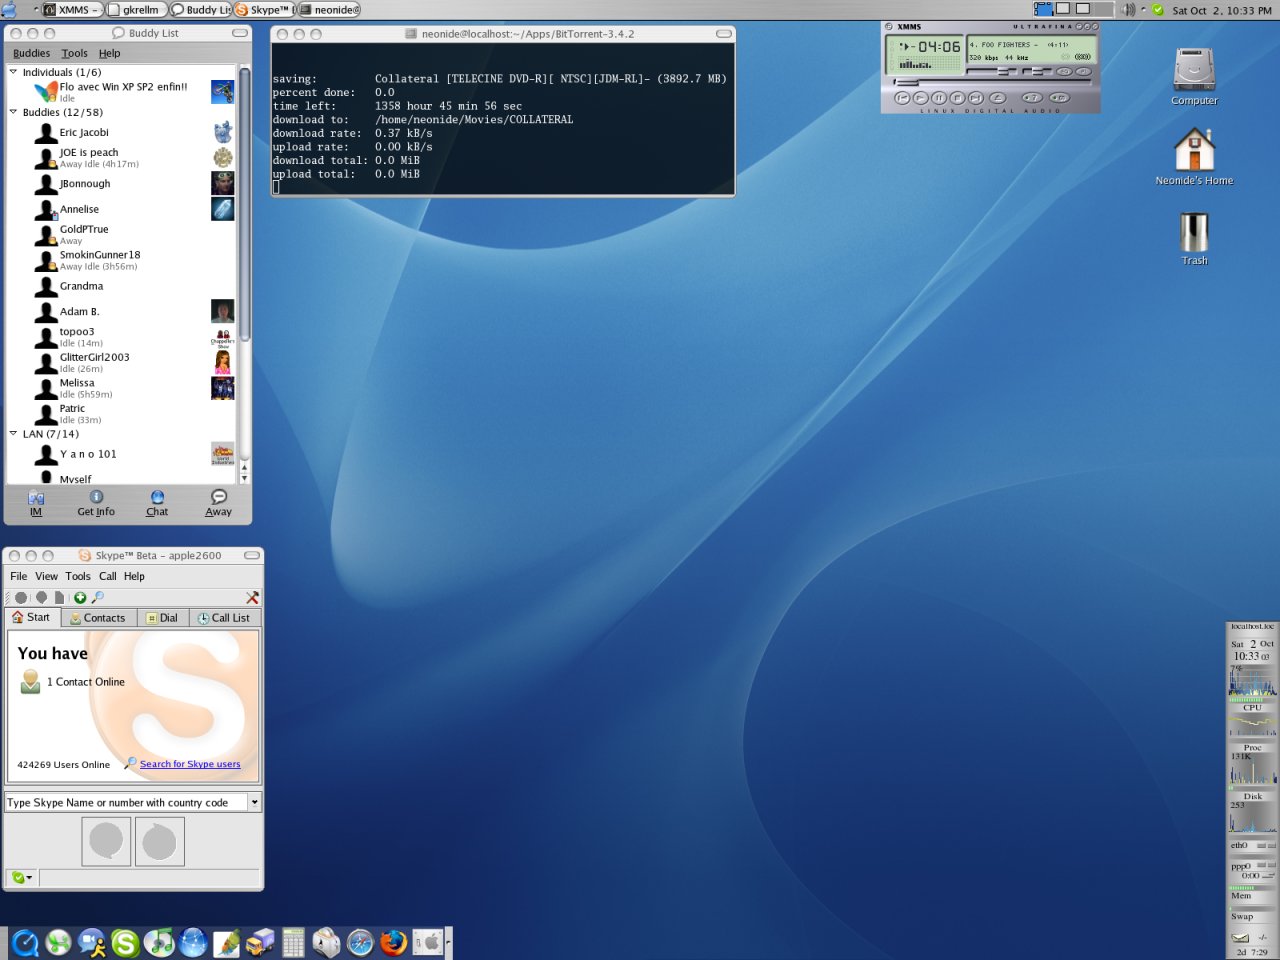
Task: Click Get Info in Buddy List
Action: (96, 503)
